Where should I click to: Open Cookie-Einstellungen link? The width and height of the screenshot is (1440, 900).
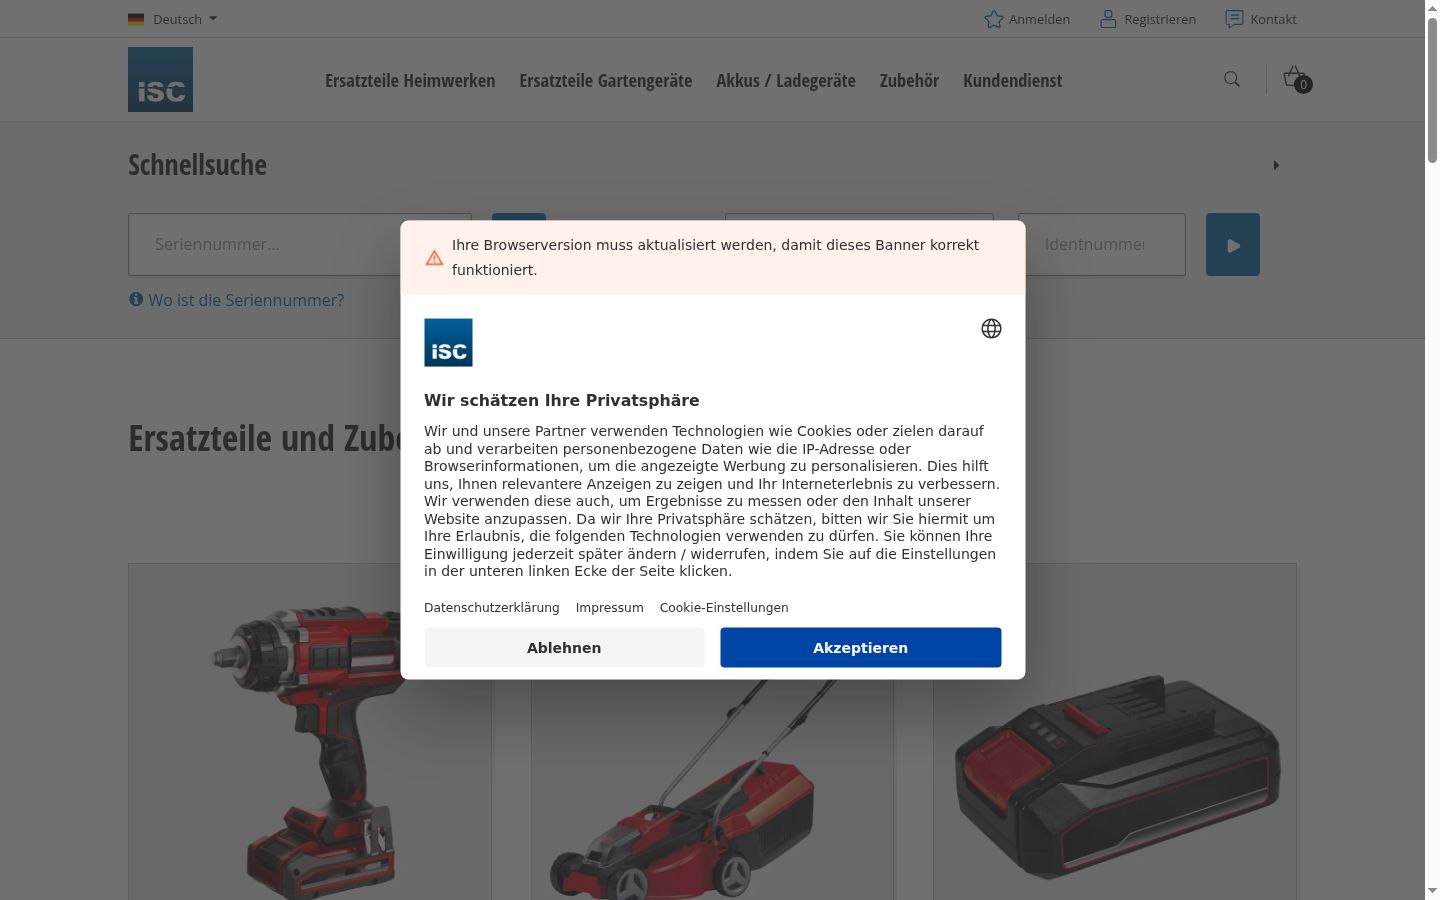click(724, 607)
